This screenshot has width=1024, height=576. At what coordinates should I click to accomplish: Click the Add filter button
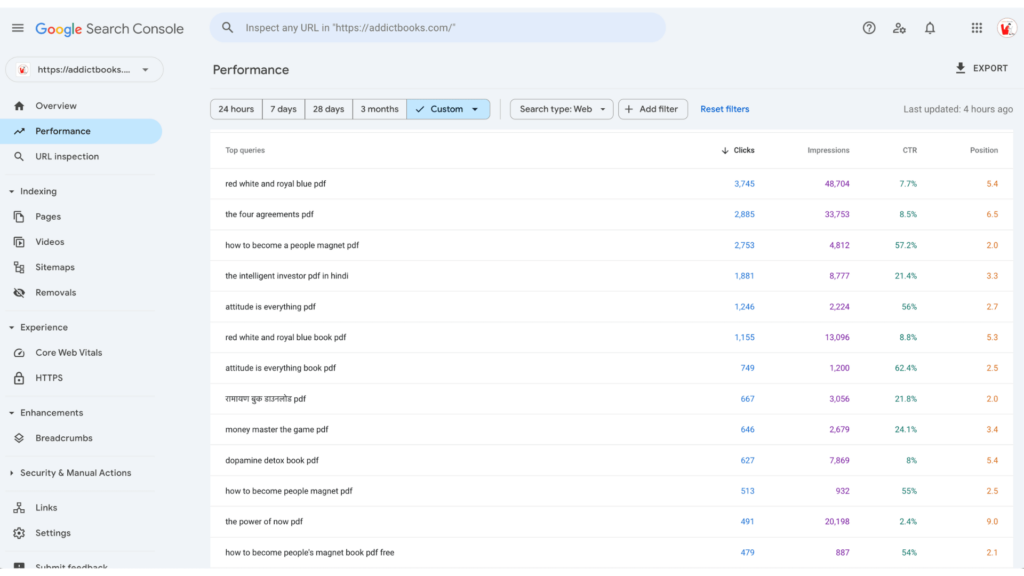[653, 109]
